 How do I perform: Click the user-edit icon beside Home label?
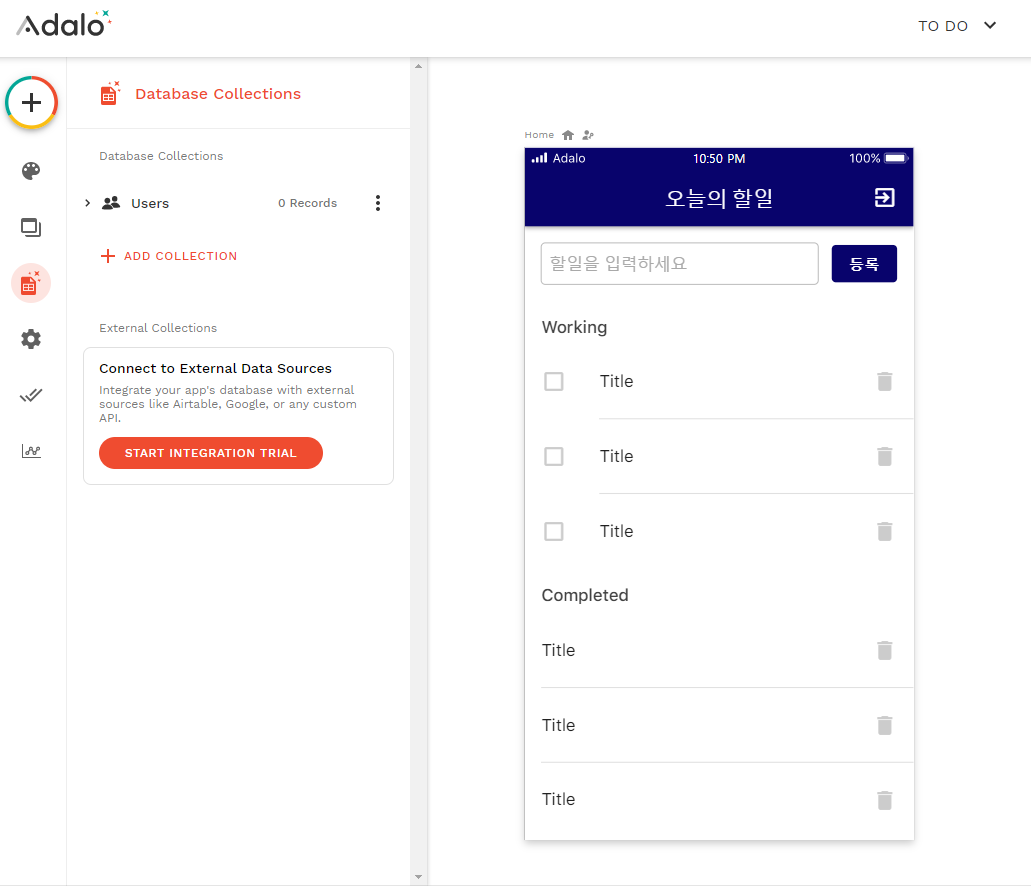coord(588,135)
